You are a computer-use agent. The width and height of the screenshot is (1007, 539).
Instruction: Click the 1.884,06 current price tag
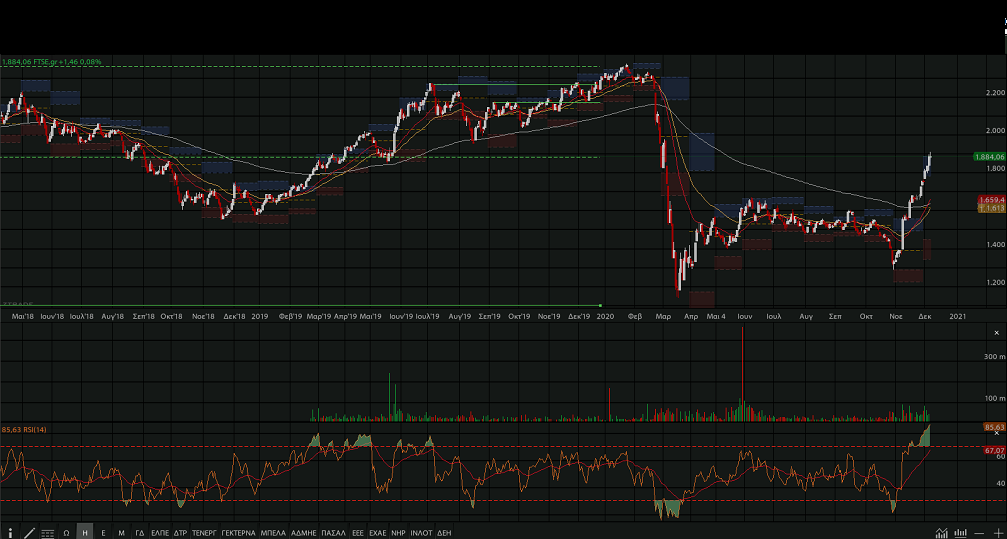pos(990,157)
